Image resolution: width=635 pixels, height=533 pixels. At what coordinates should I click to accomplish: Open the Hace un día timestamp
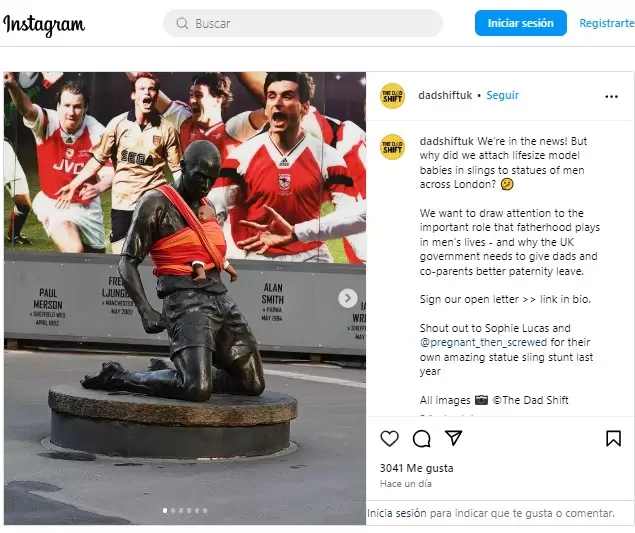click(406, 484)
